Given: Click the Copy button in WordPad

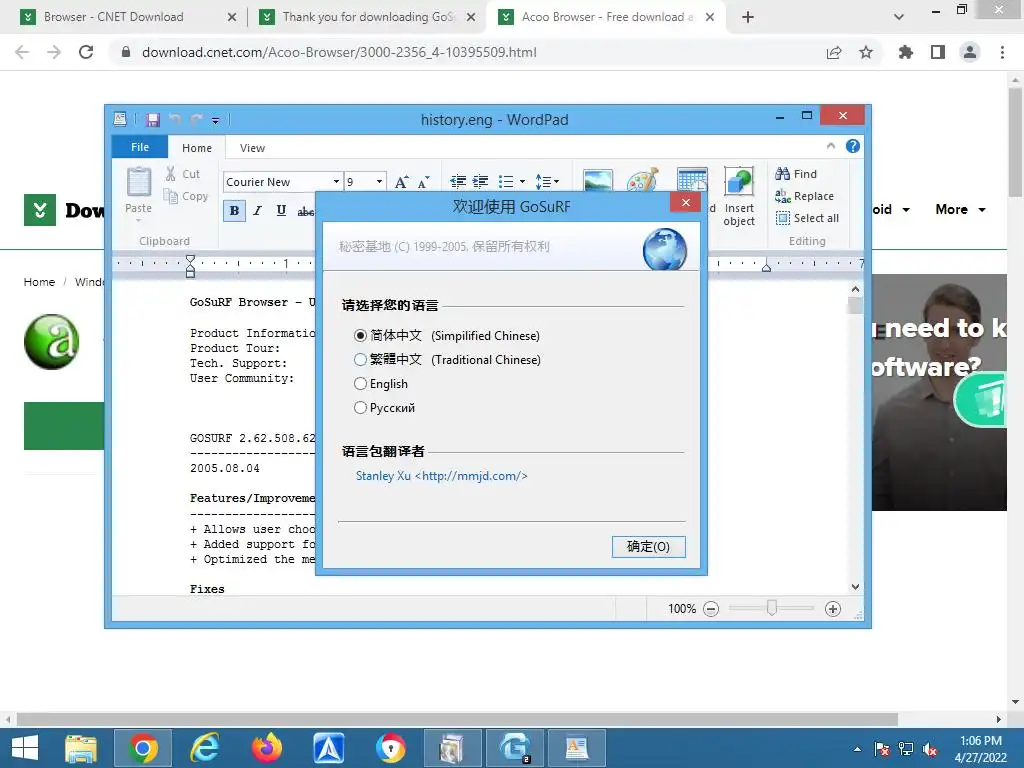Looking at the screenshot, I should 185,196.
